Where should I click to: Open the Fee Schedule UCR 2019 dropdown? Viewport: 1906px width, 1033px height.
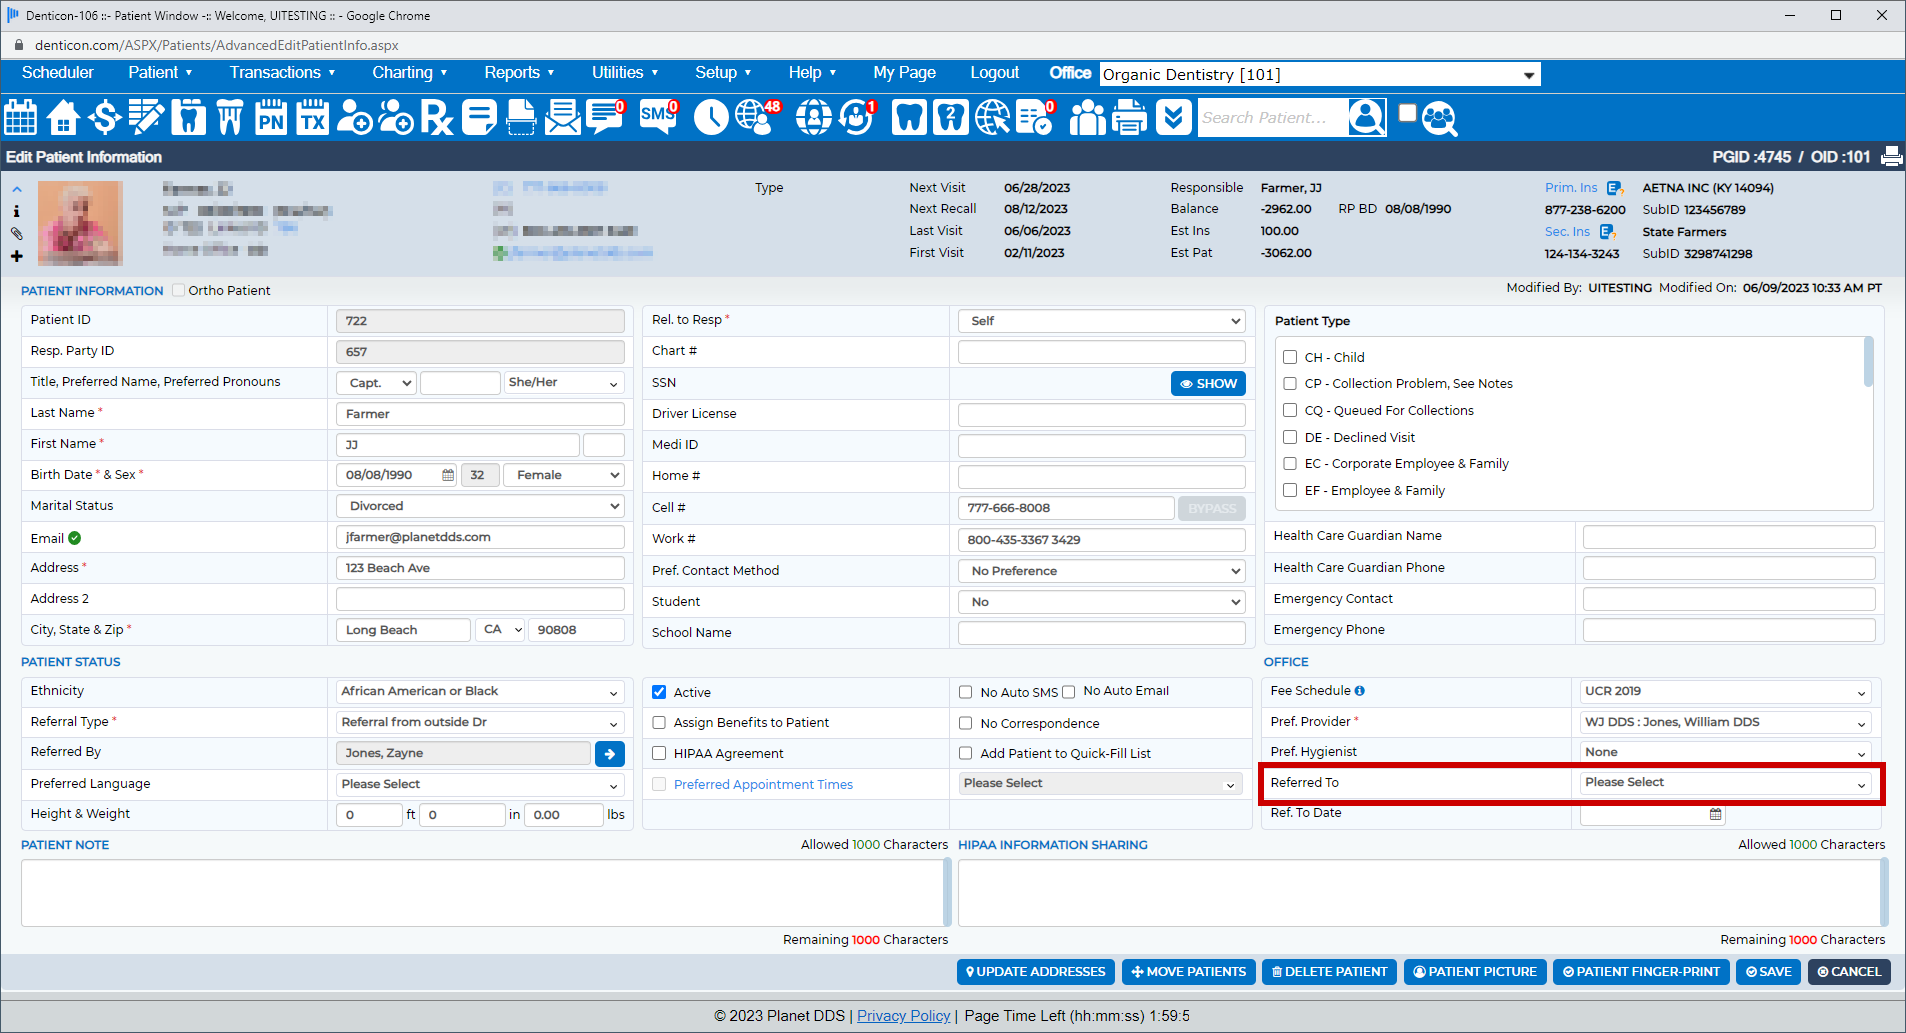pos(1725,692)
